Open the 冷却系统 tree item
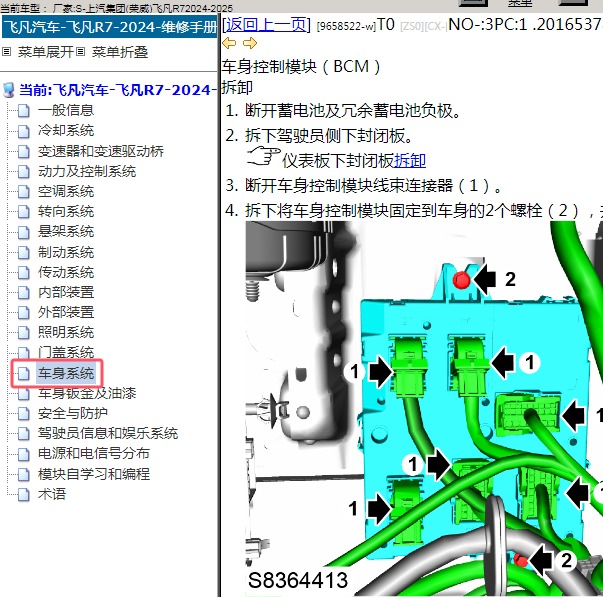Viewport: 603px width, 597px height. 66,130
